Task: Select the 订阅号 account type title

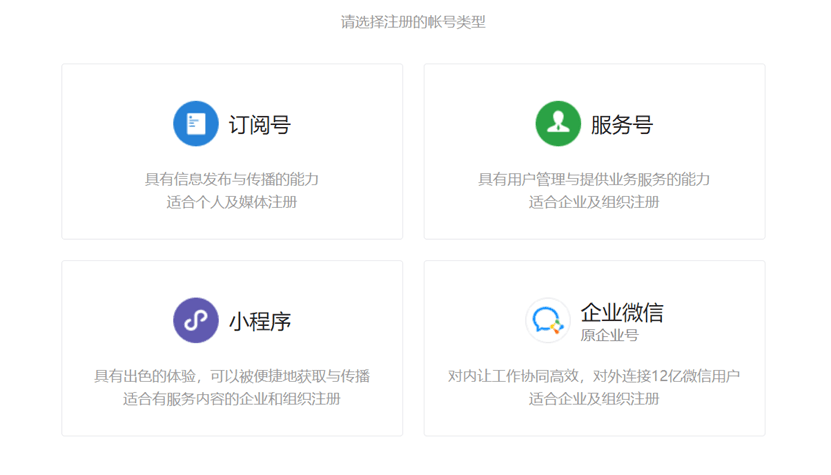Action: (x=260, y=125)
